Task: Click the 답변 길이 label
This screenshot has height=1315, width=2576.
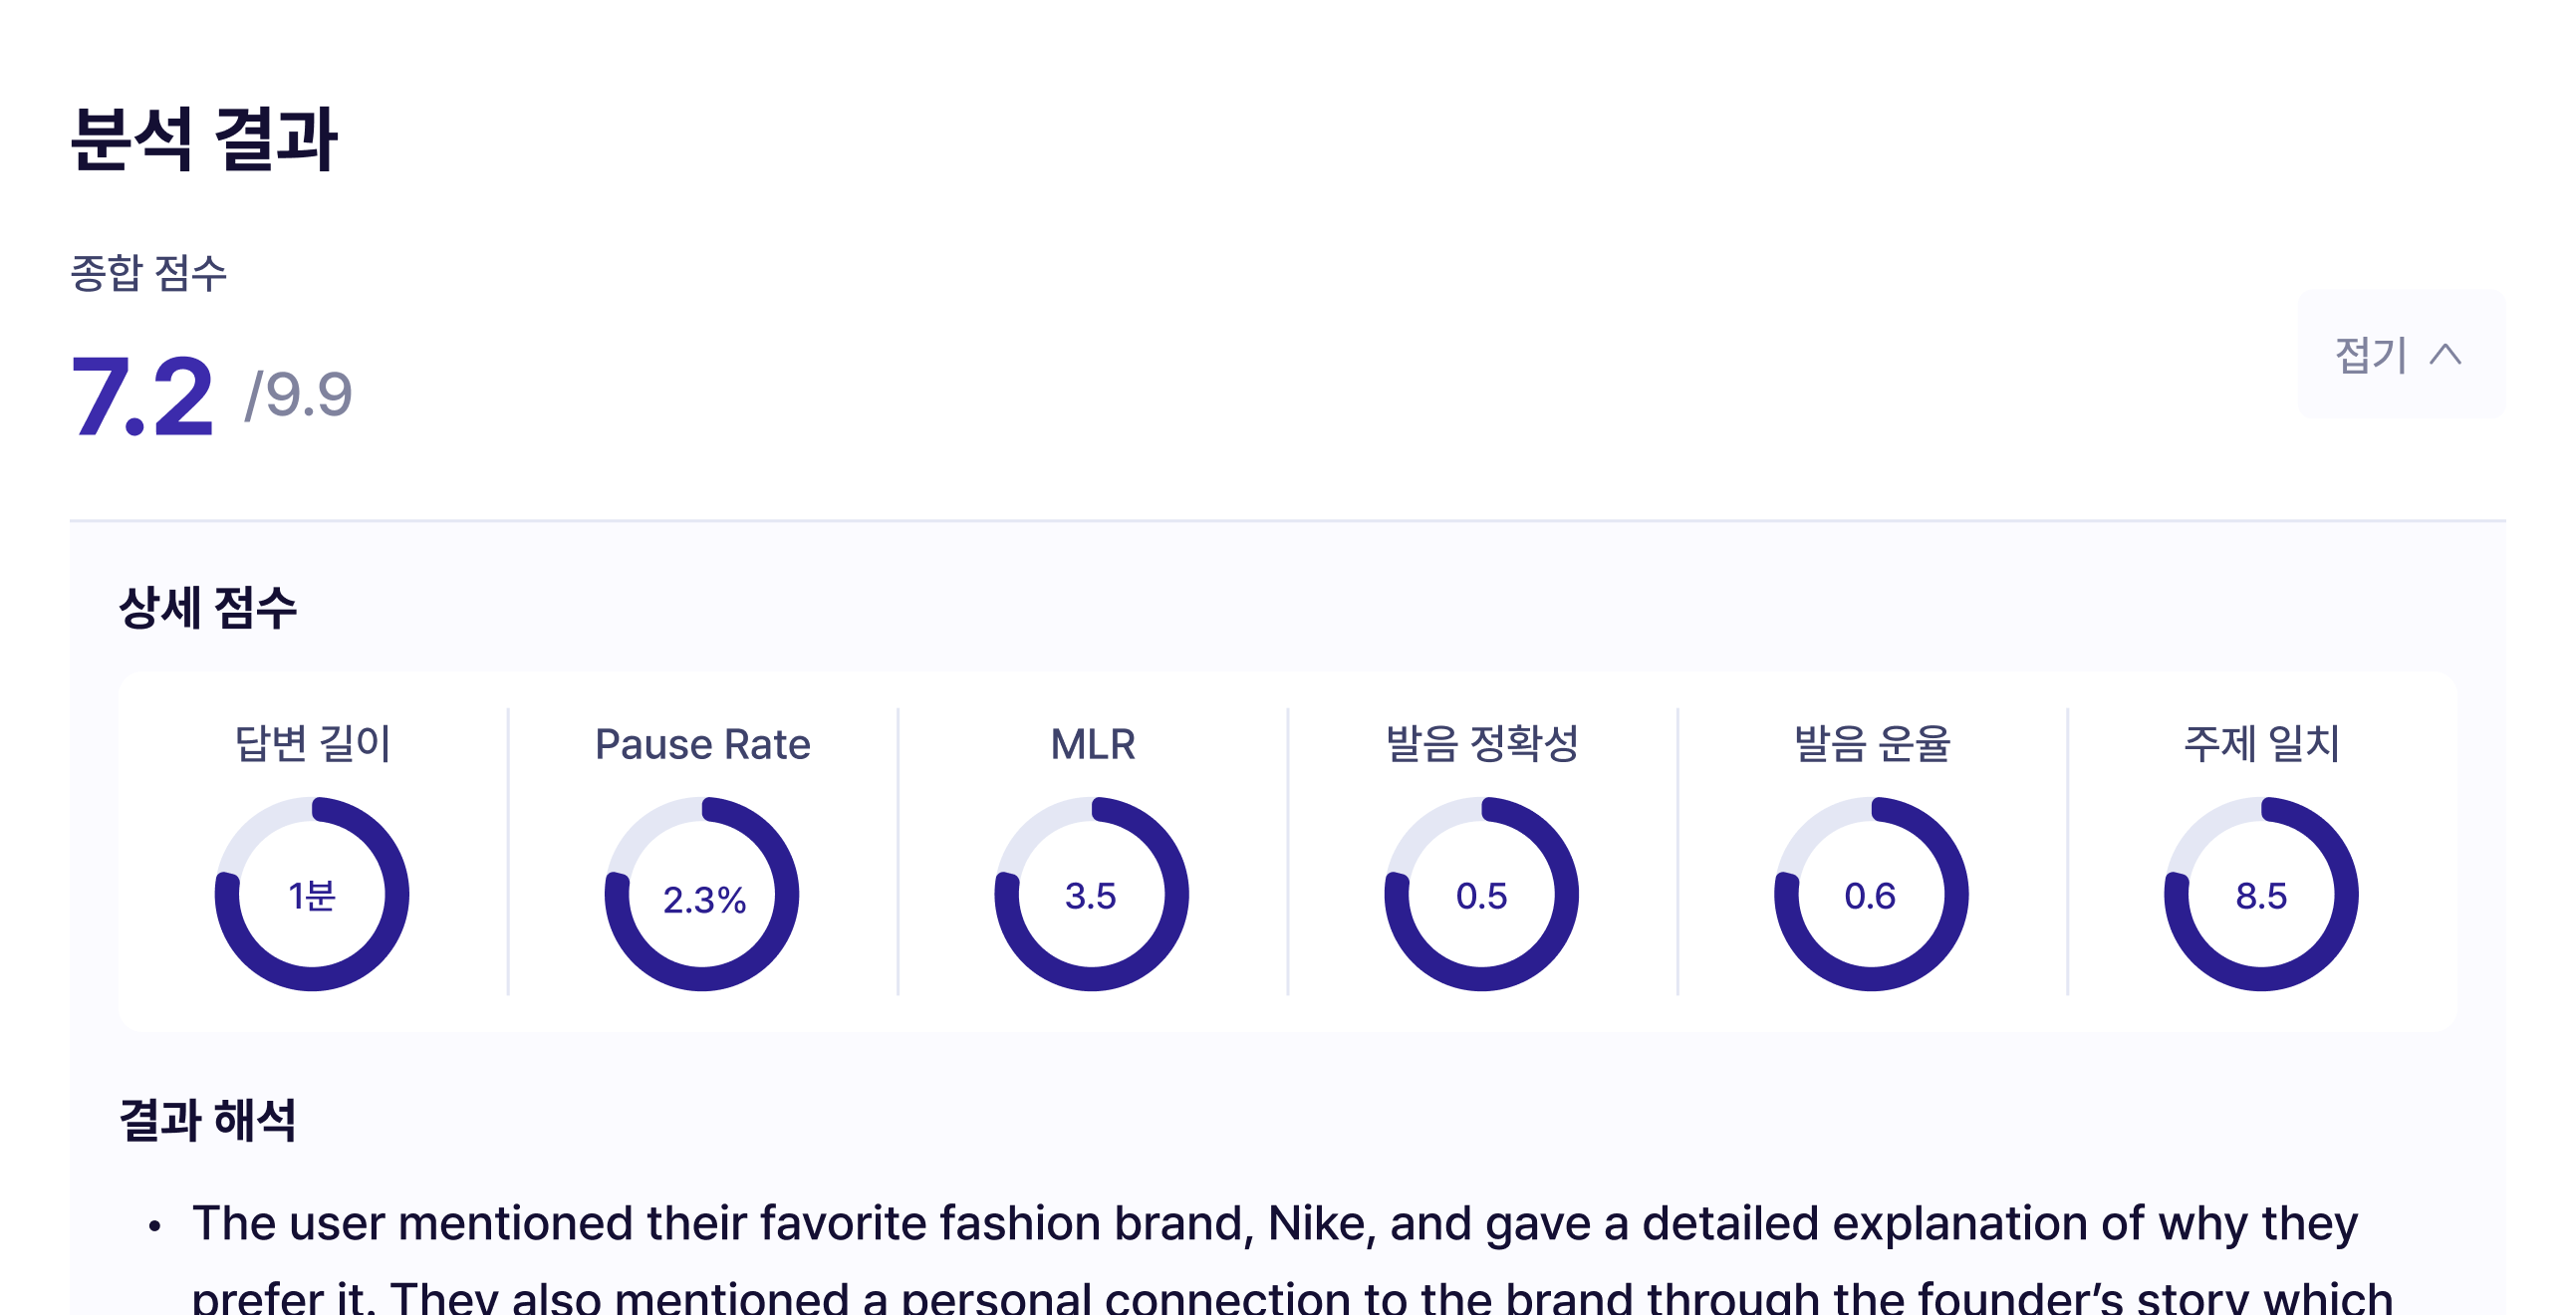Action: pyautogui.click(x=312, y=744)
